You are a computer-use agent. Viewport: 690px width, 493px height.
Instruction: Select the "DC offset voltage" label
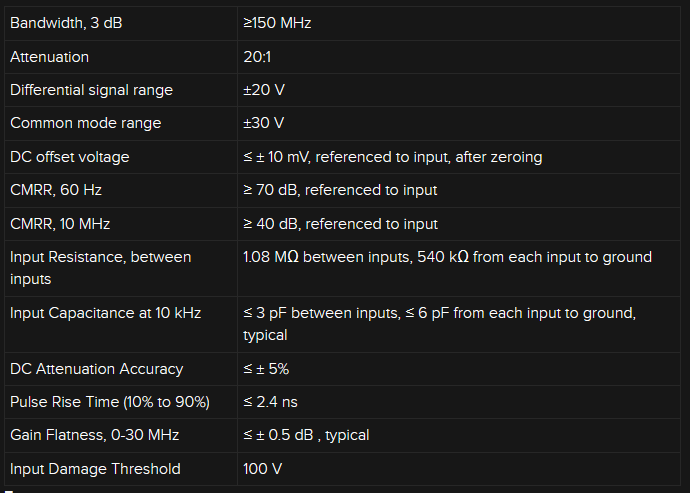click(69, 157)
